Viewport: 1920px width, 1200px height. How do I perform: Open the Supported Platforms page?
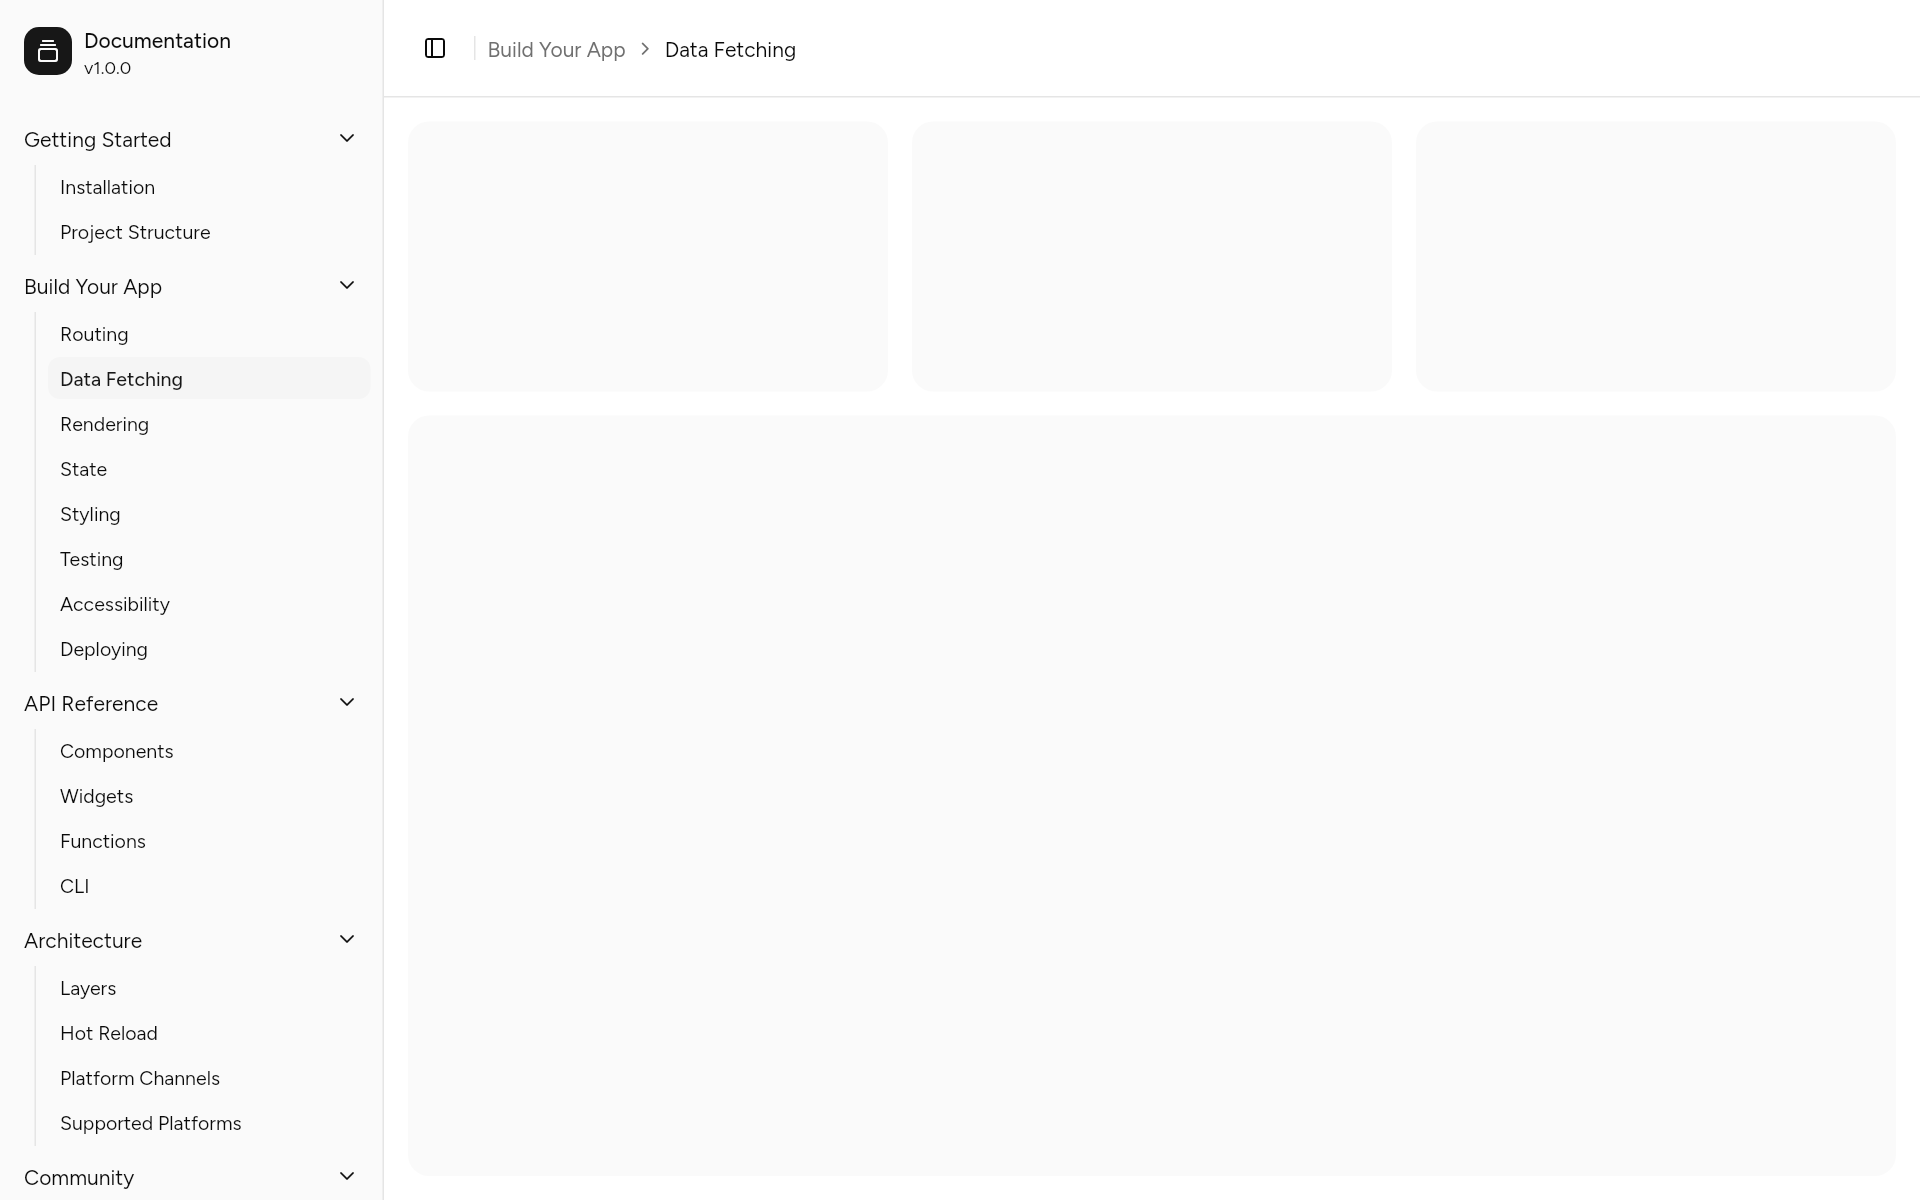point(209,1123)
